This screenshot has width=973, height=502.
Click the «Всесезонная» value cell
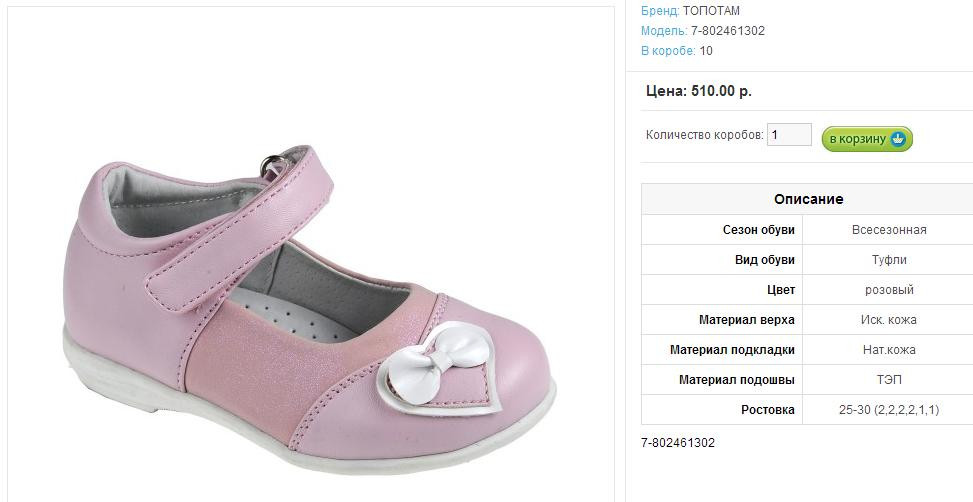click(x=889, y=230)
